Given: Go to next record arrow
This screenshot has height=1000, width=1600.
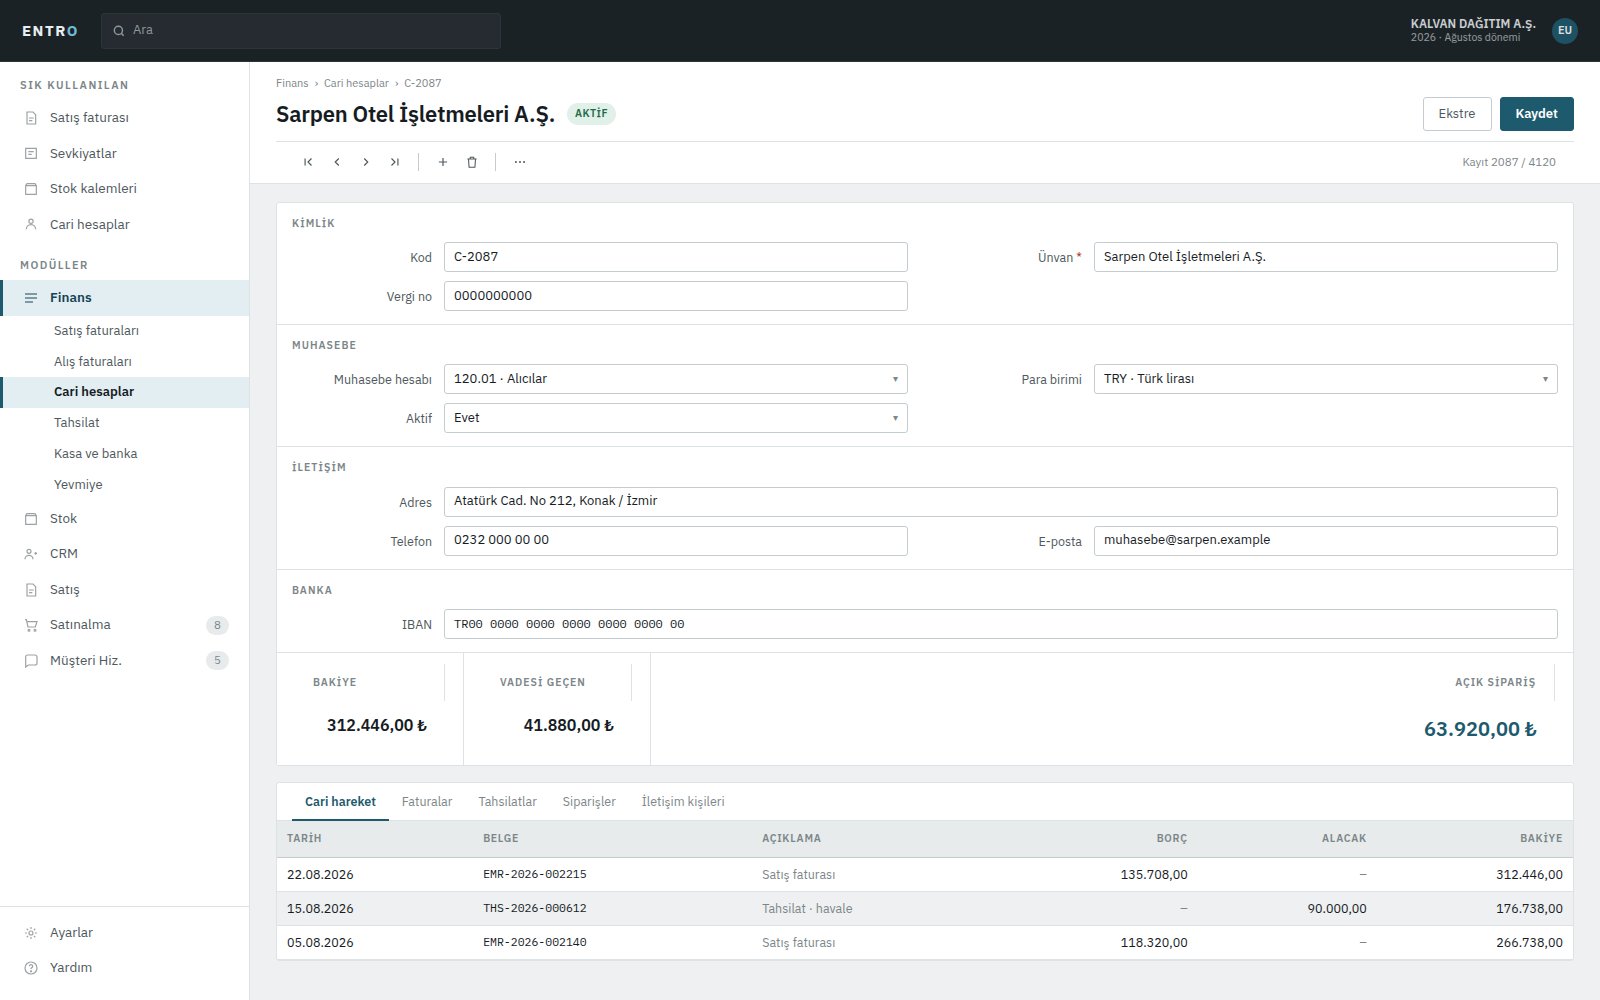Looking at the screenshot, I should [x=366, y=162].
